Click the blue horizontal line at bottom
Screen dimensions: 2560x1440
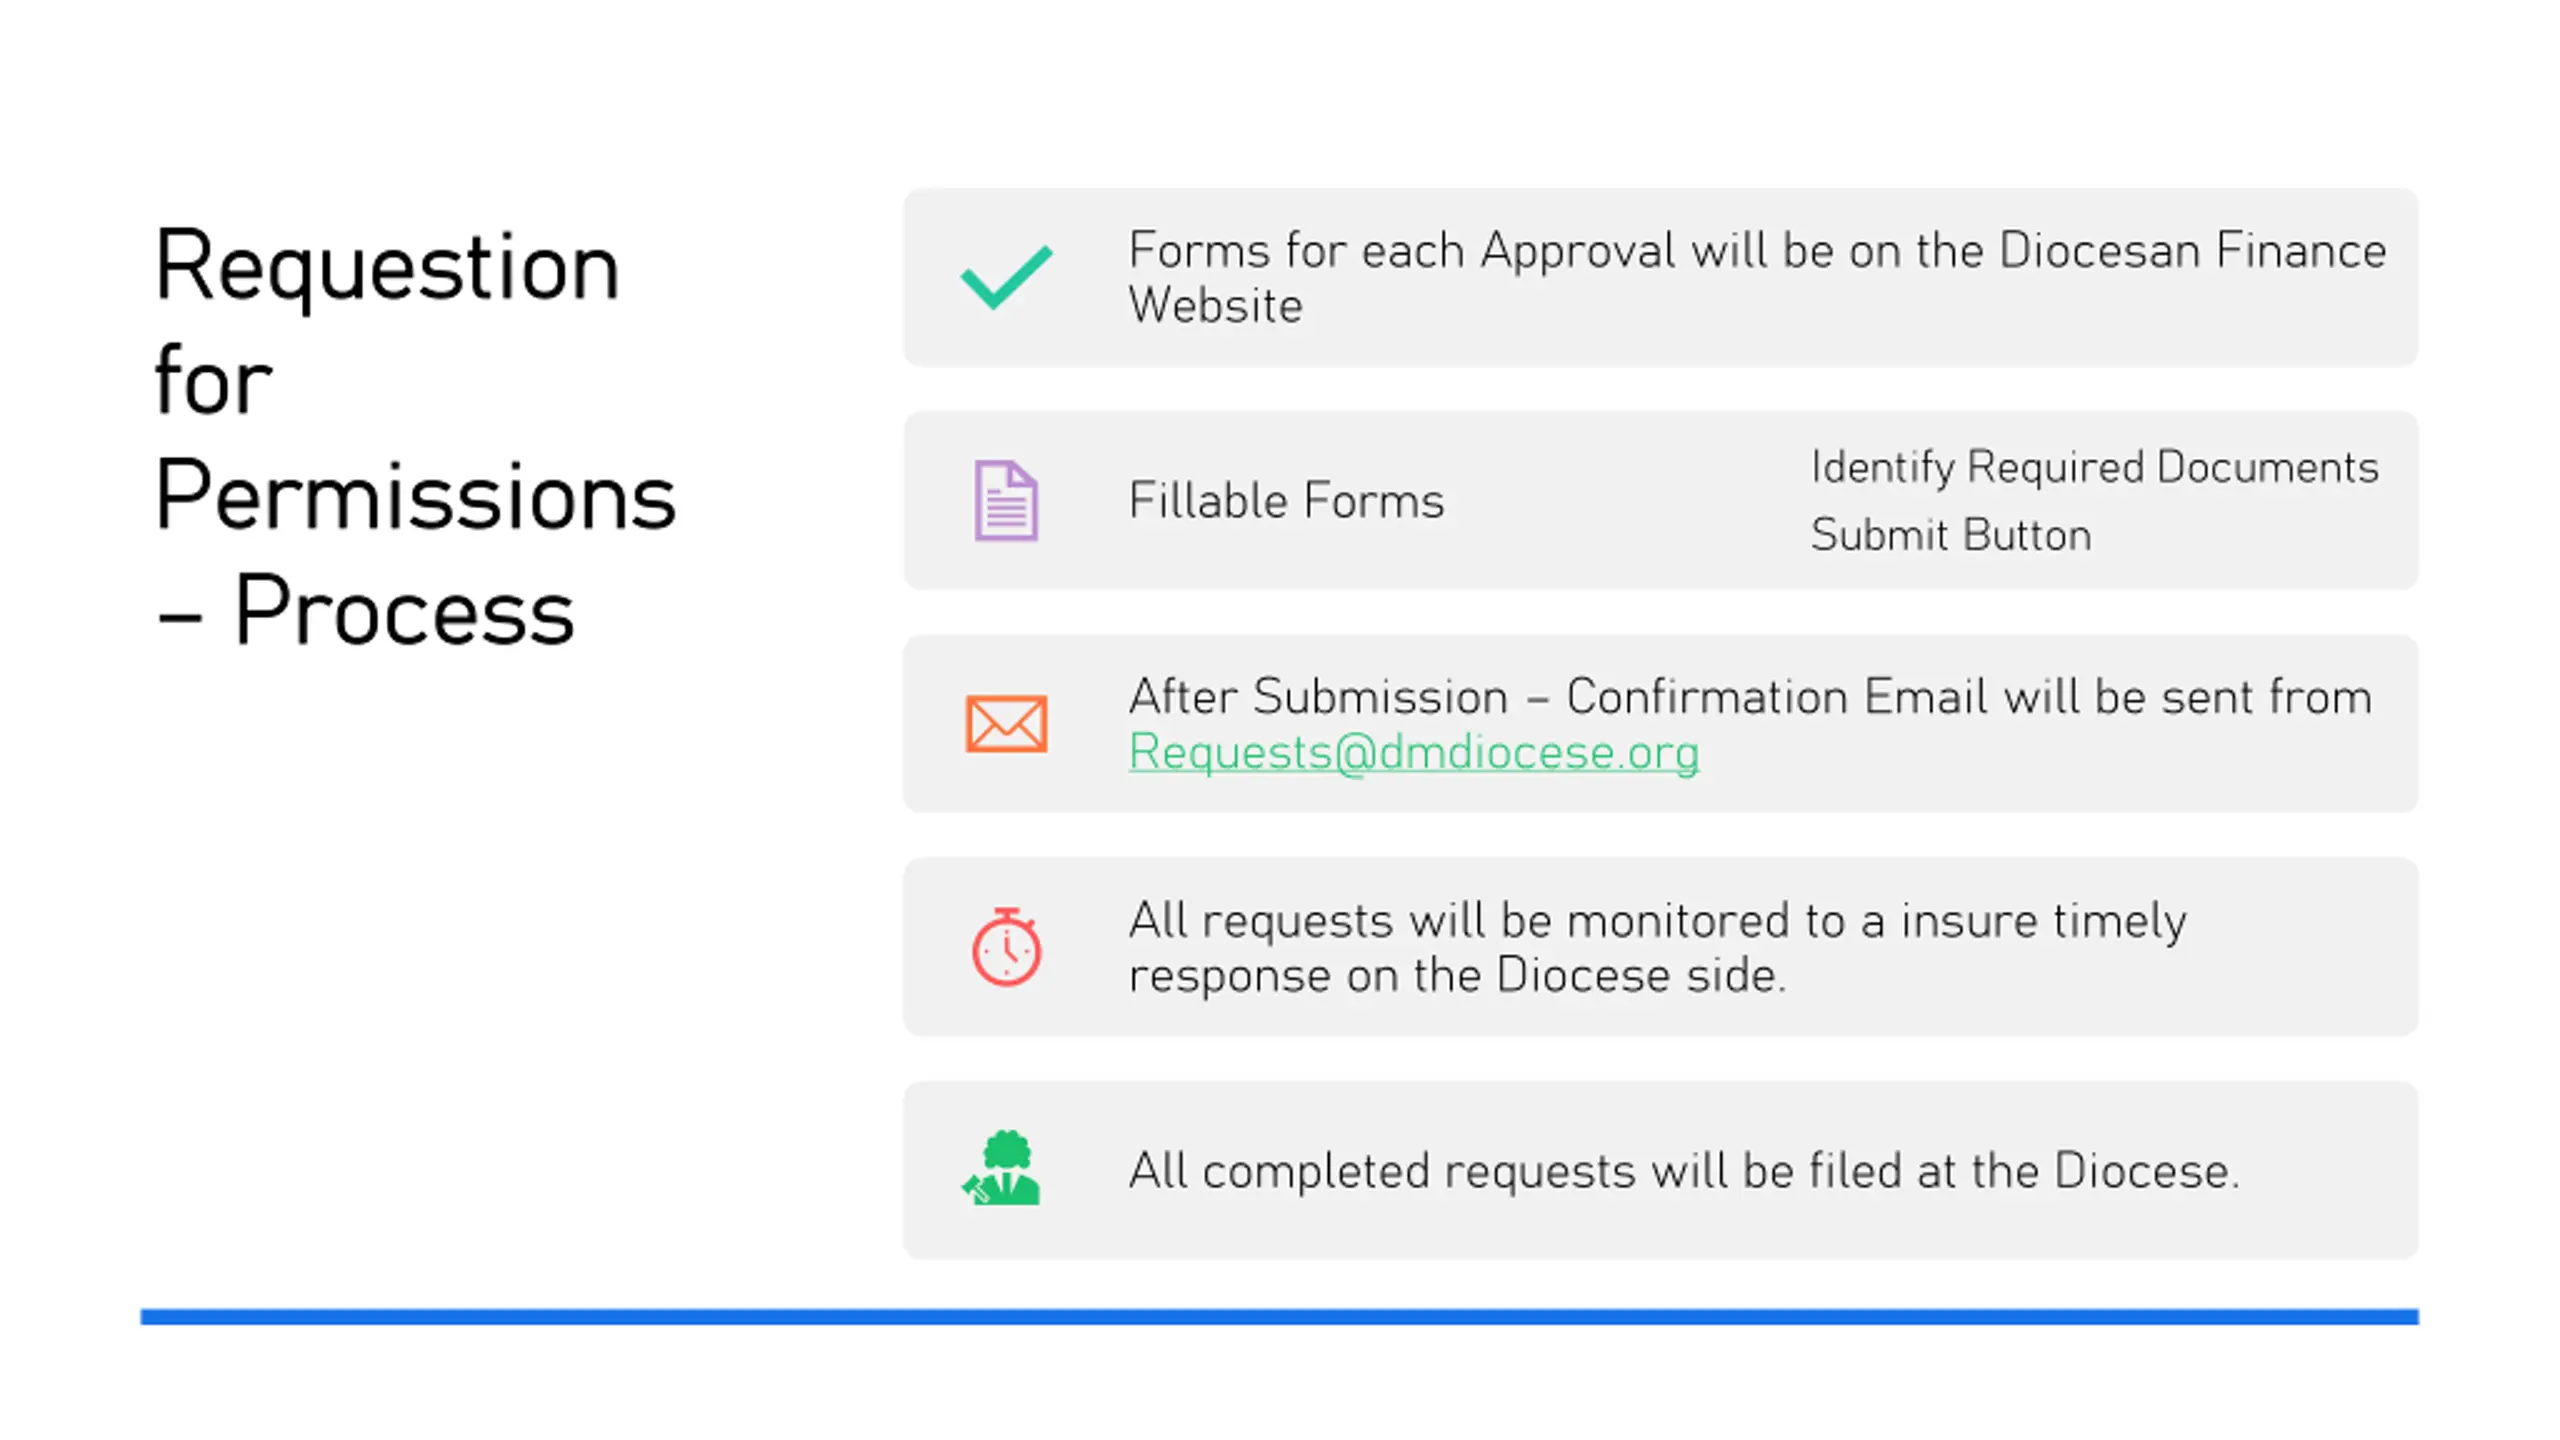pos(1279,1316)
